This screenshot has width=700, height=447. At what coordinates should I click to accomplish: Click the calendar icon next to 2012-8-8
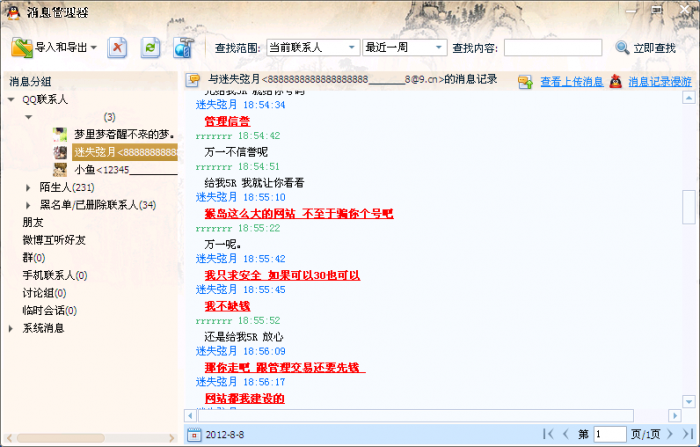pos(194,434)
